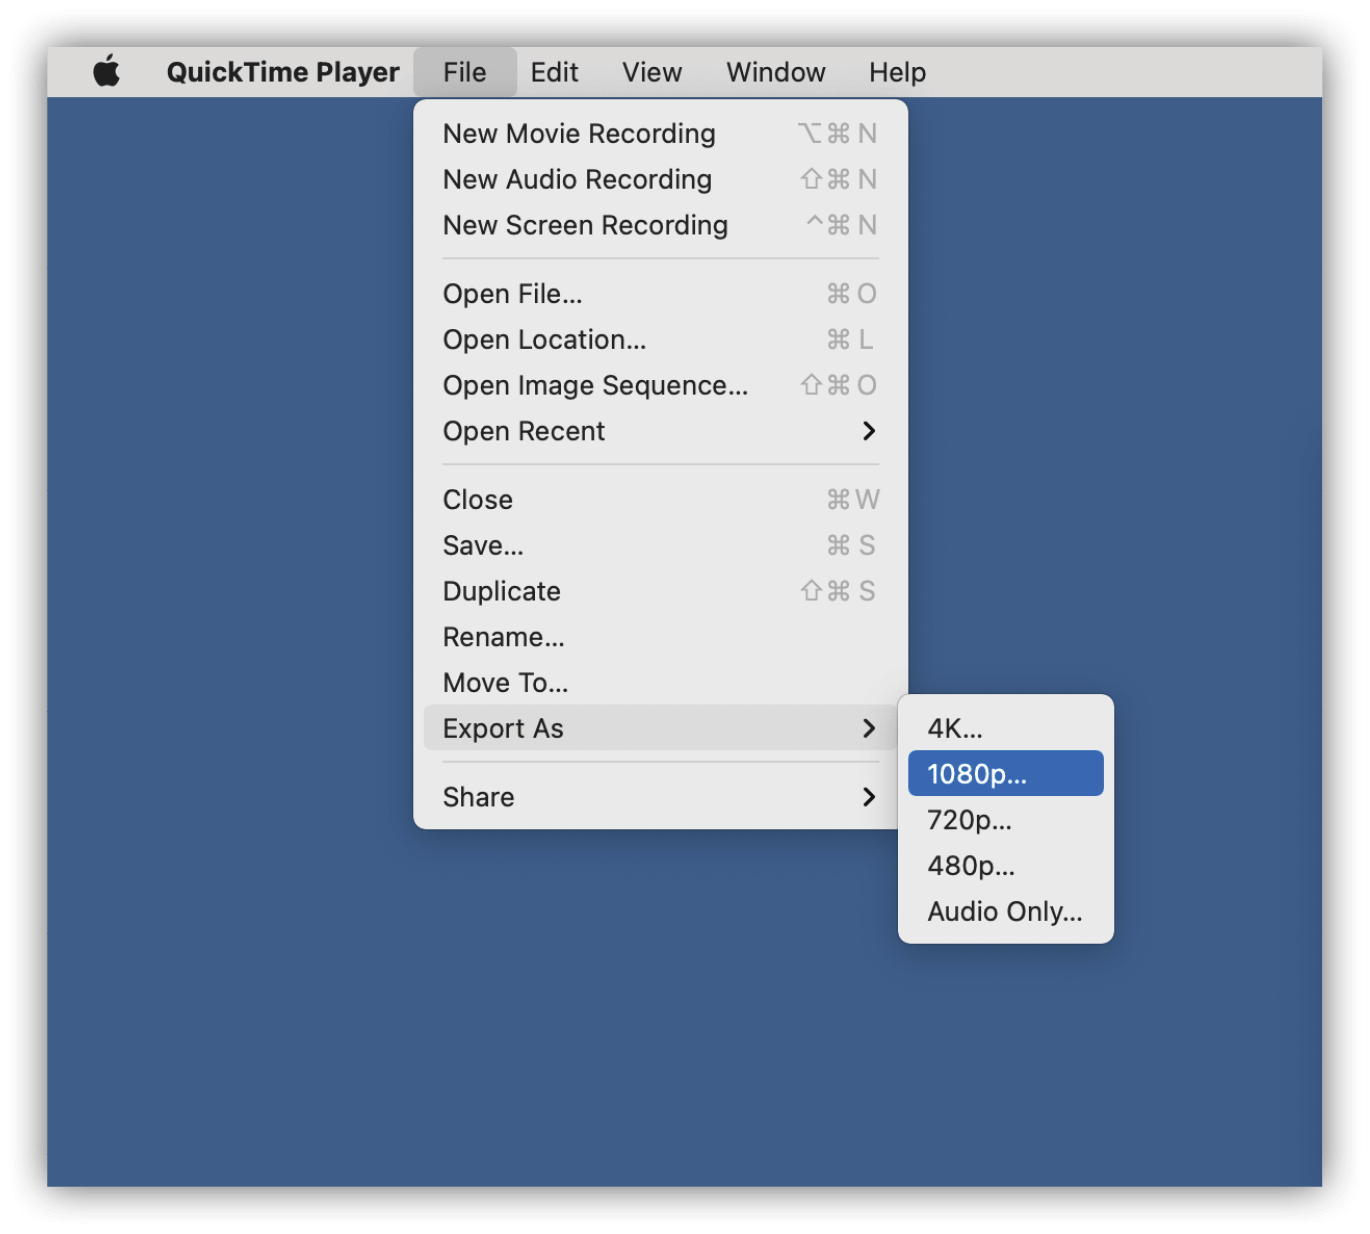Start a New Audio Recording

pyautogui.click(x=660, y=179)
